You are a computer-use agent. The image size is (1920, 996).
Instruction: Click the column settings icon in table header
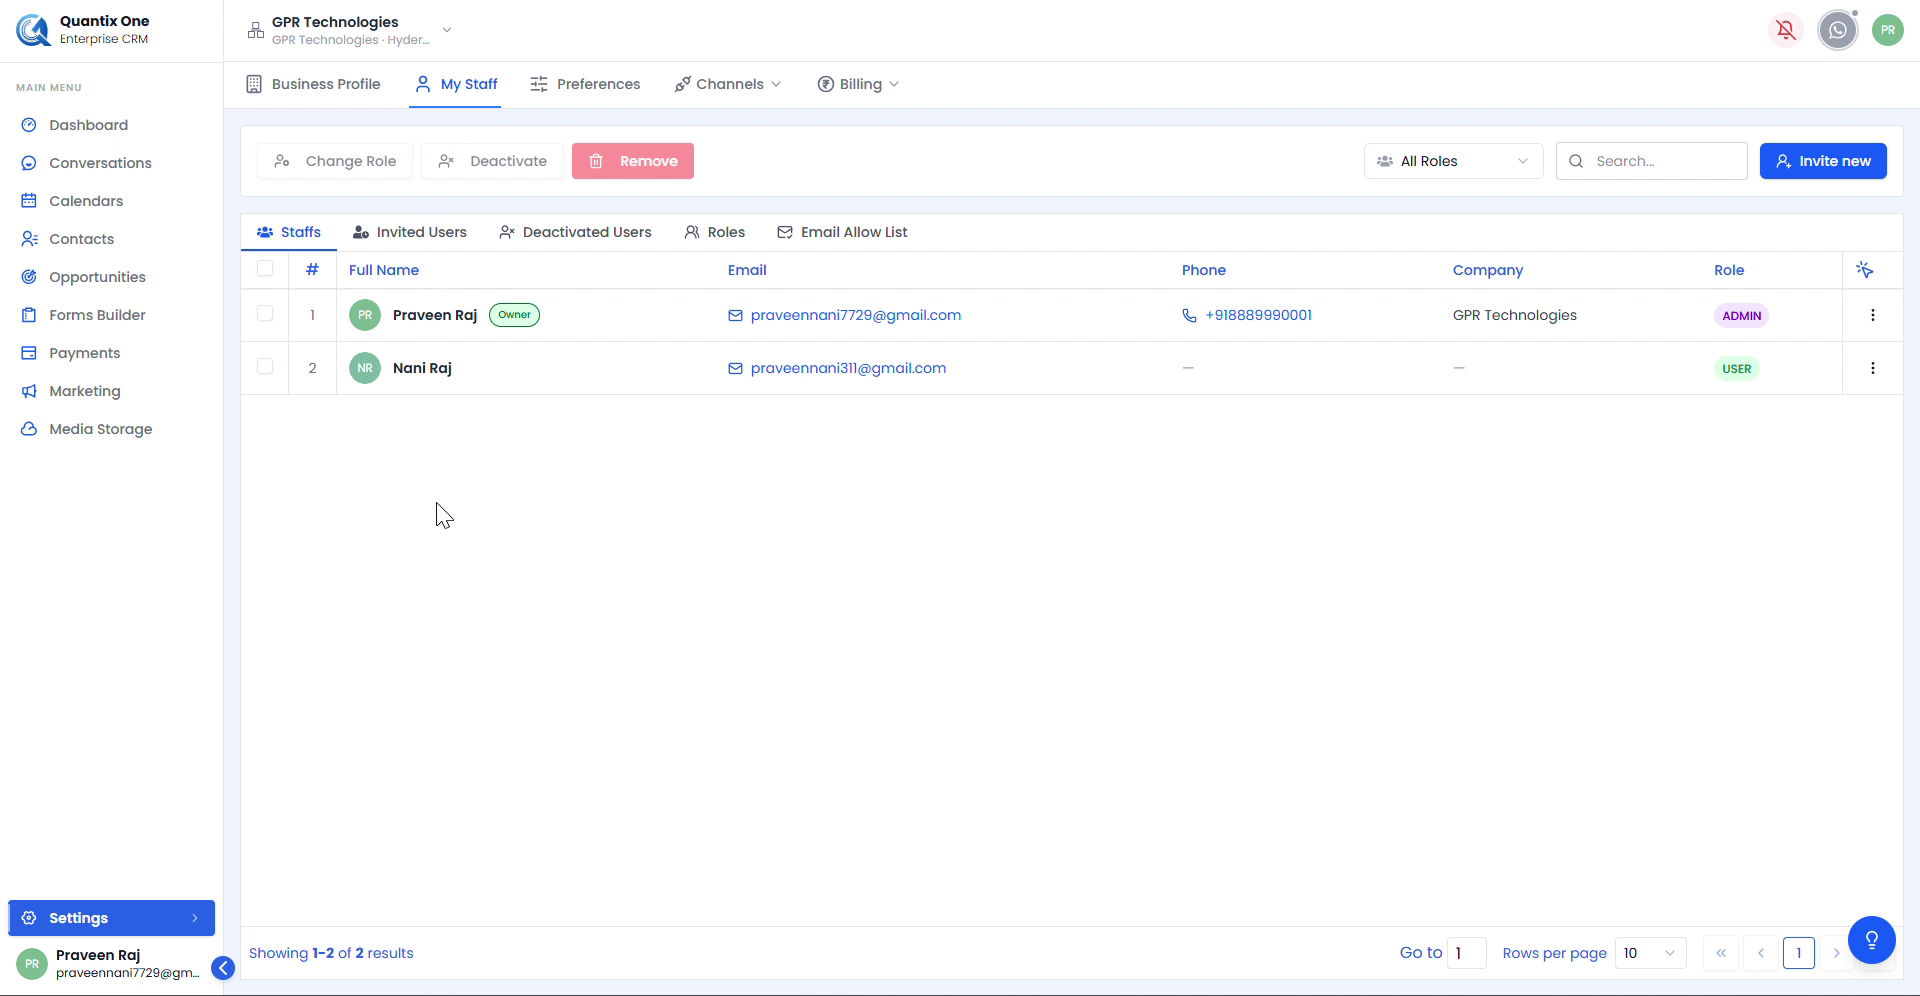1864,270
